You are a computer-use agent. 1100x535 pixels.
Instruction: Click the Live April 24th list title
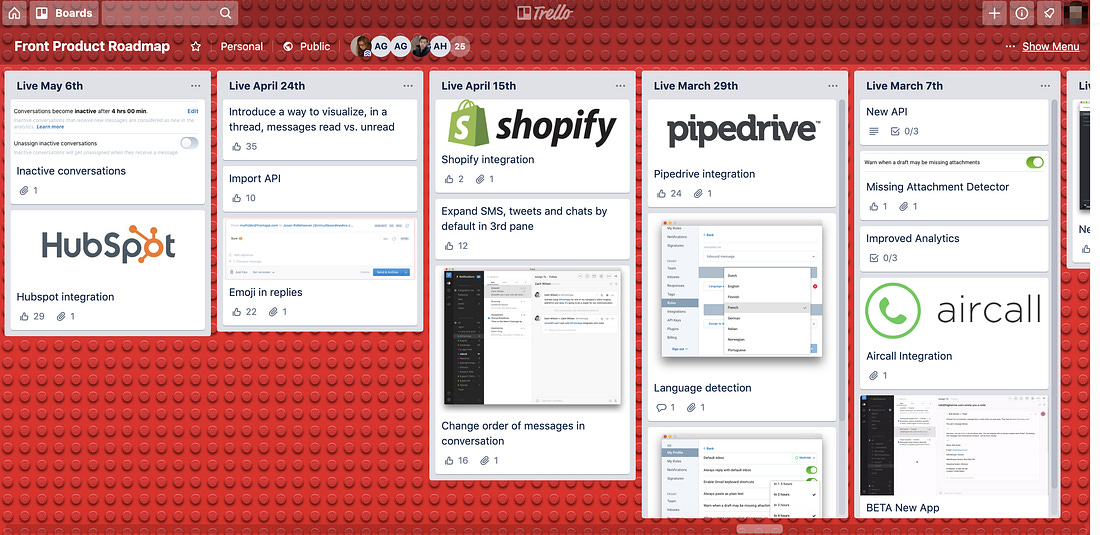(267, 86)
